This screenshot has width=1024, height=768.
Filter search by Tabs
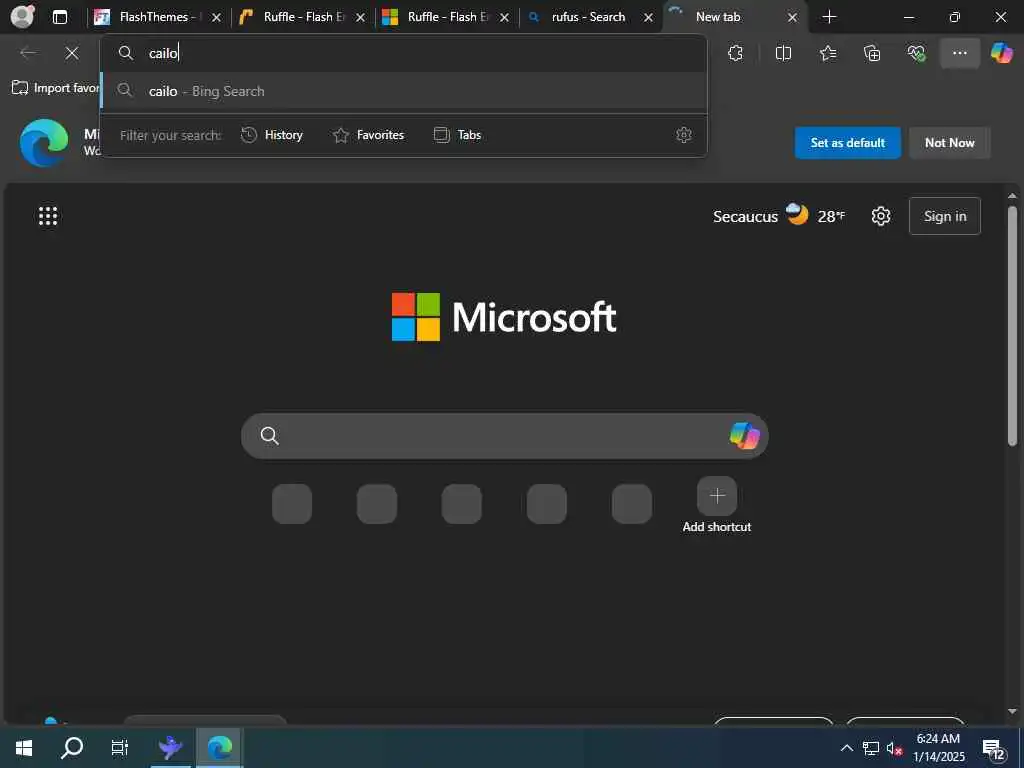457,135
